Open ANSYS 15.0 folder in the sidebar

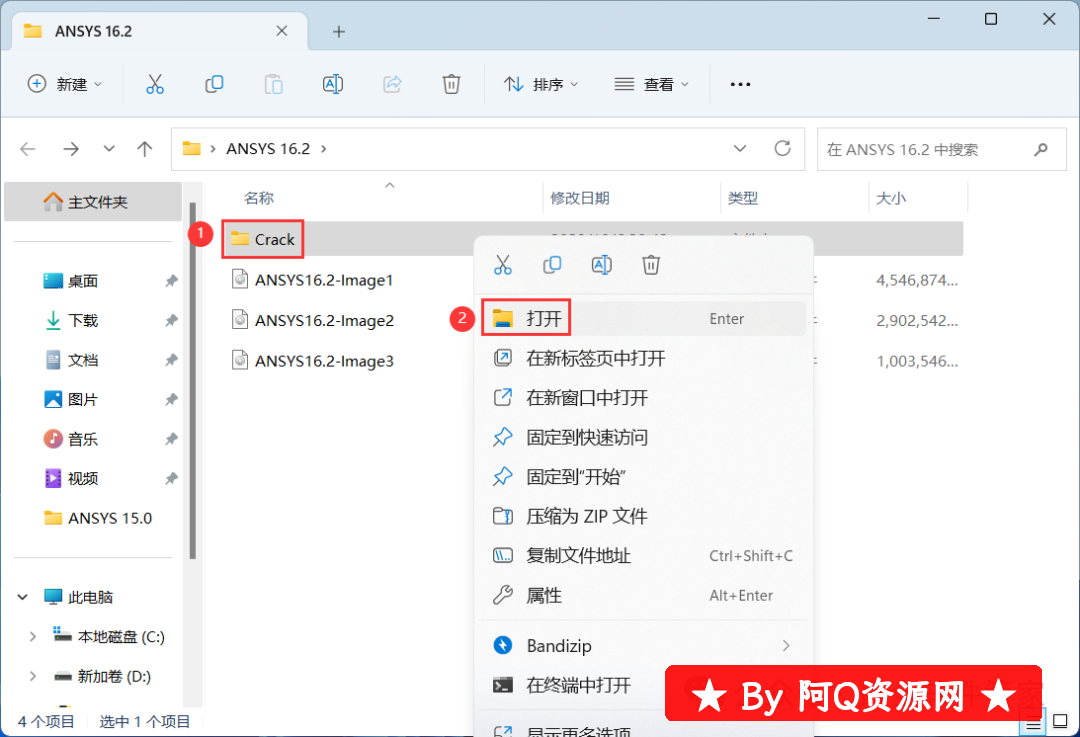98,518
